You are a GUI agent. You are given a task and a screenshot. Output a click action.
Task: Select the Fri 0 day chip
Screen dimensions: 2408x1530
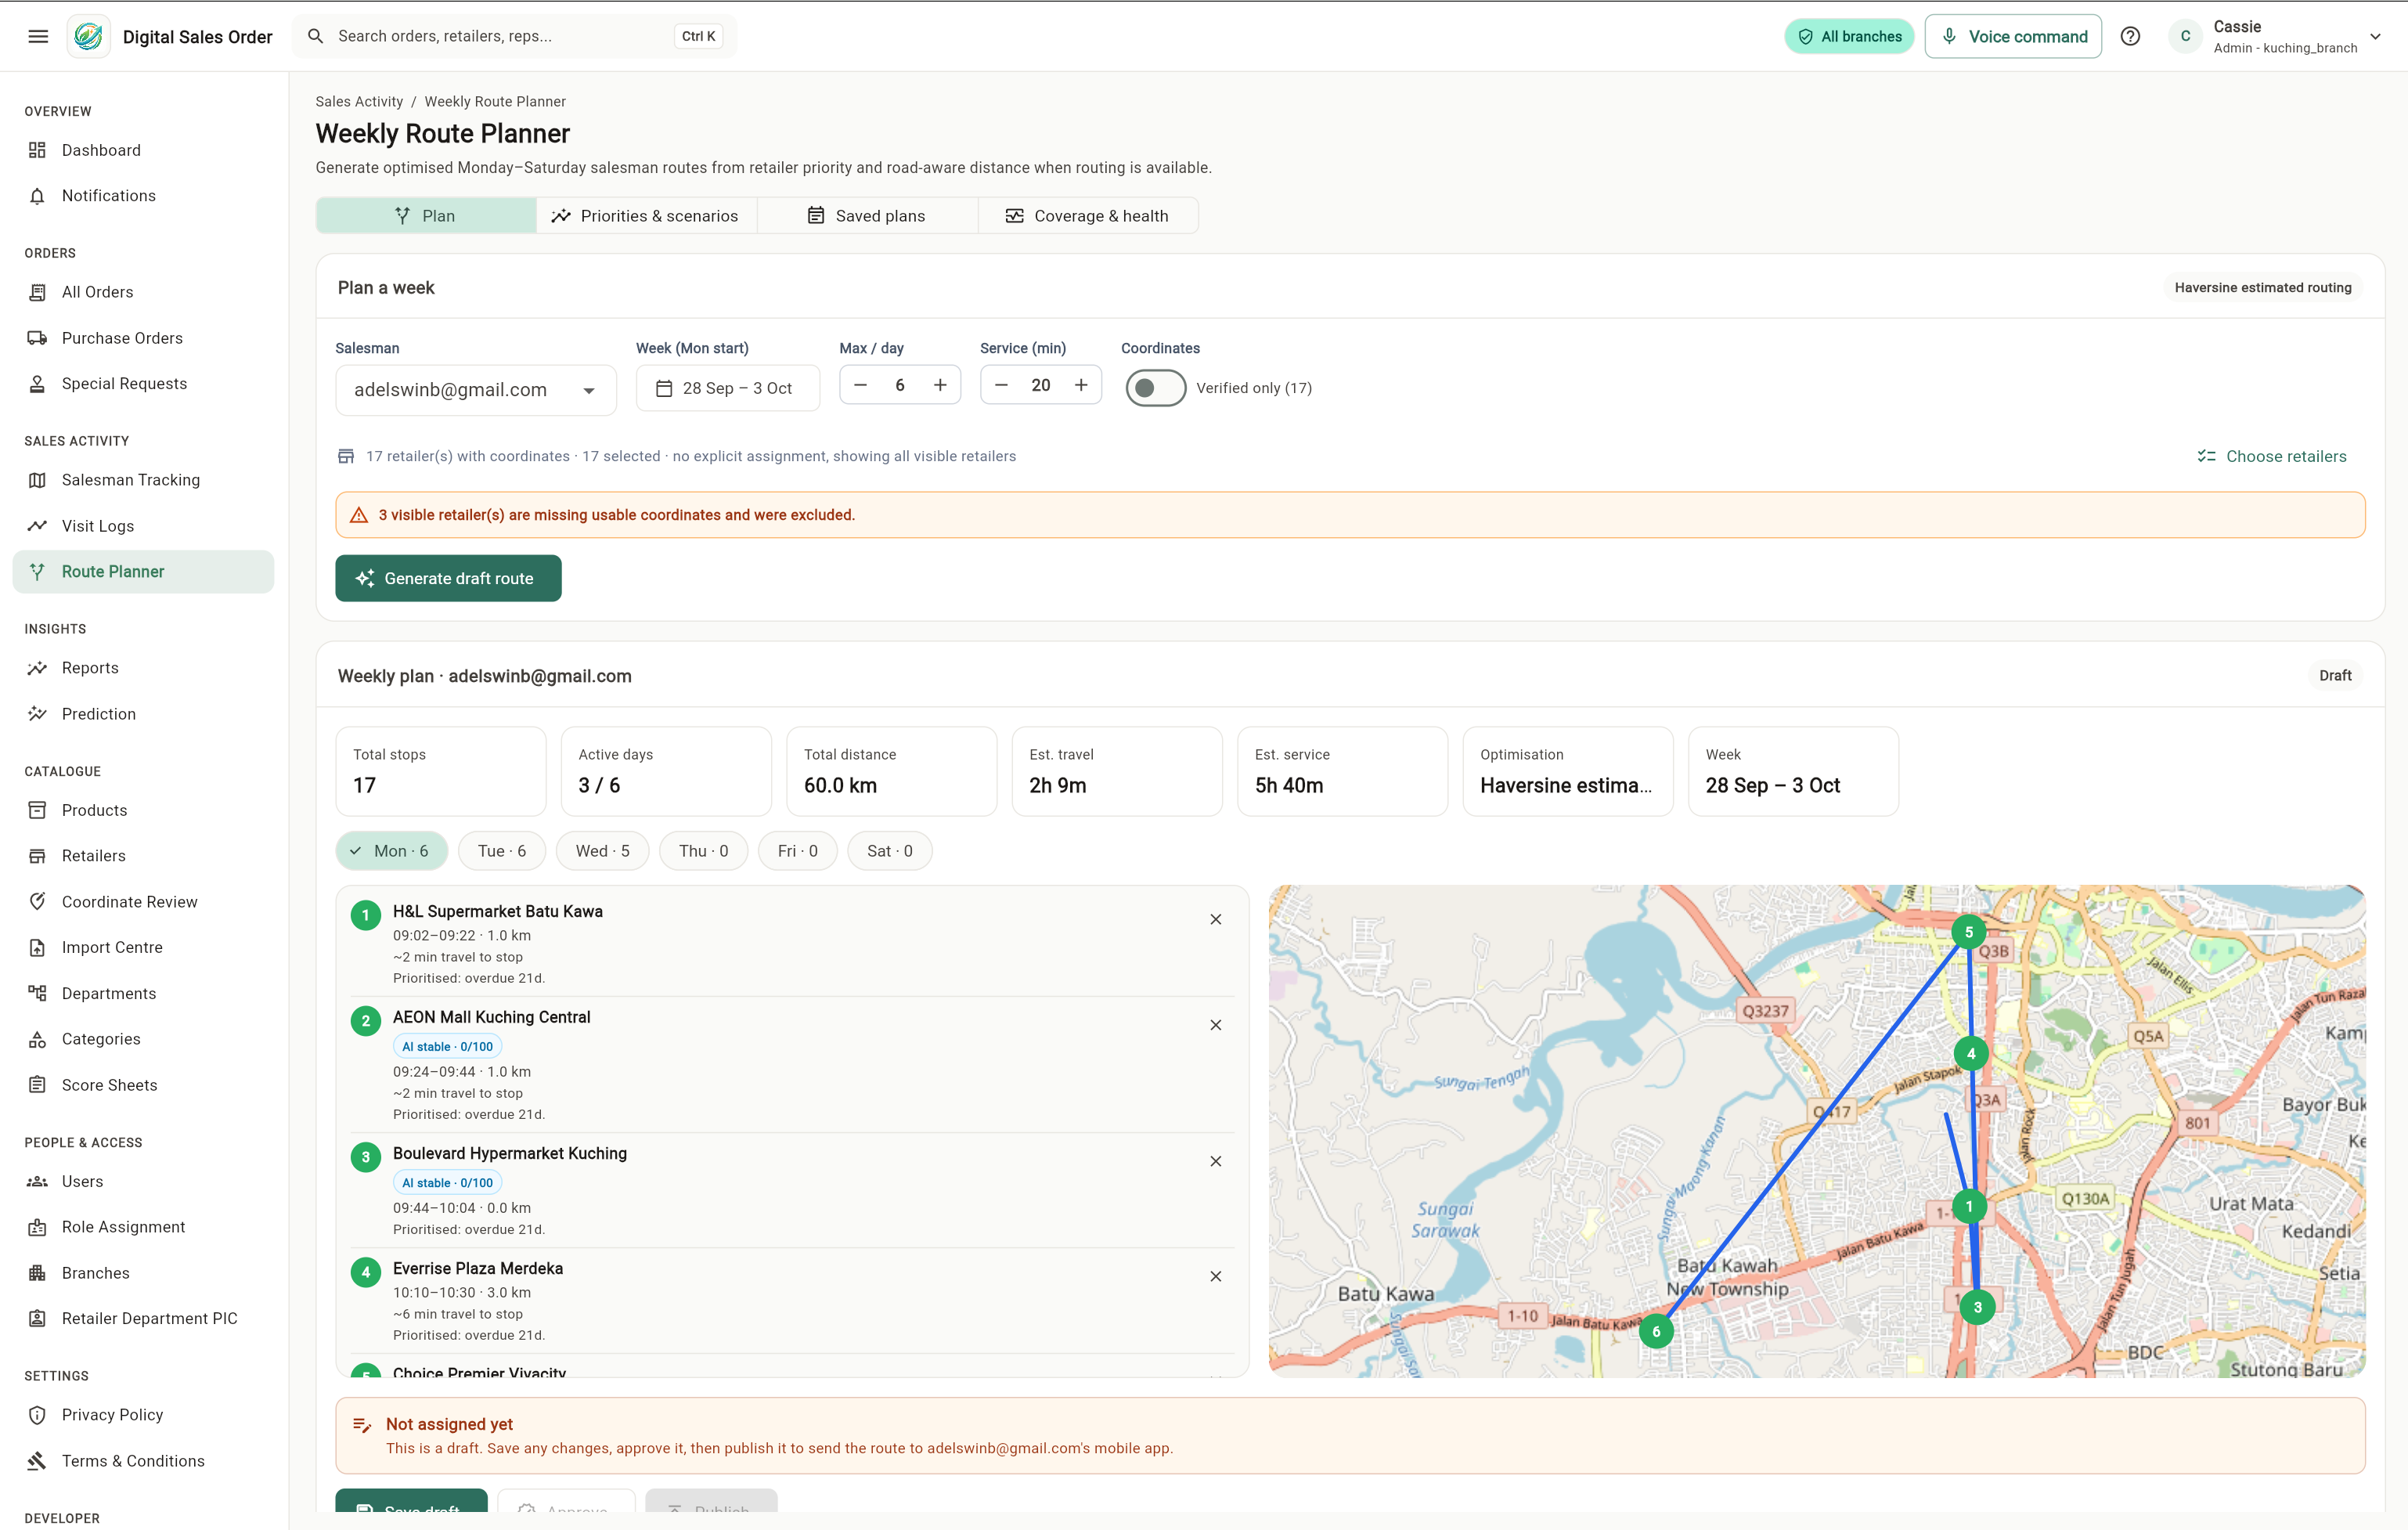798,851
